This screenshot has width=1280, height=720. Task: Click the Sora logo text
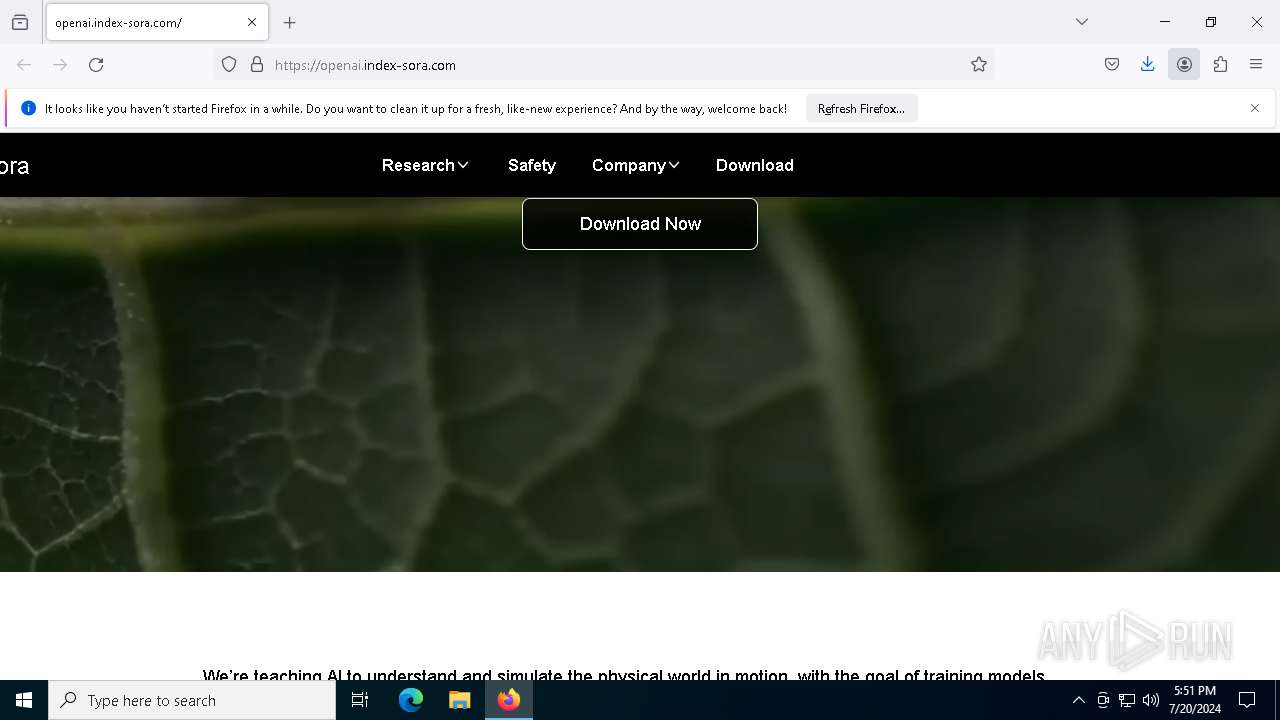(x=14, y=166)
